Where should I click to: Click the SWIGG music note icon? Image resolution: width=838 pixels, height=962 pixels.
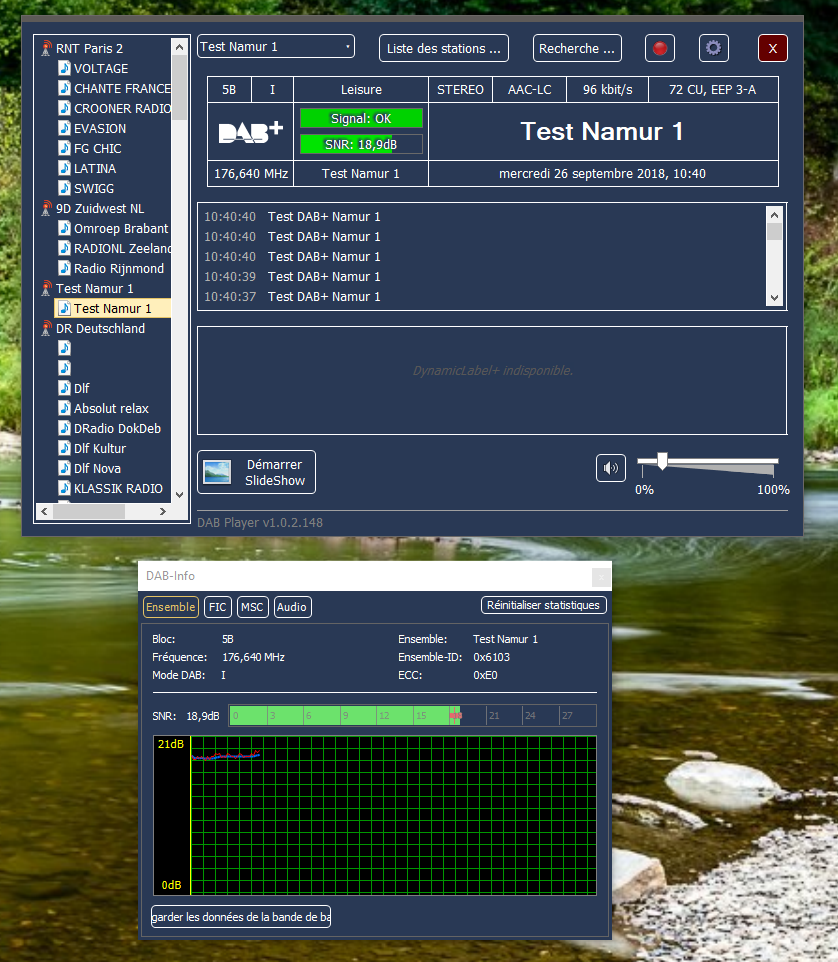click(64, 188)
